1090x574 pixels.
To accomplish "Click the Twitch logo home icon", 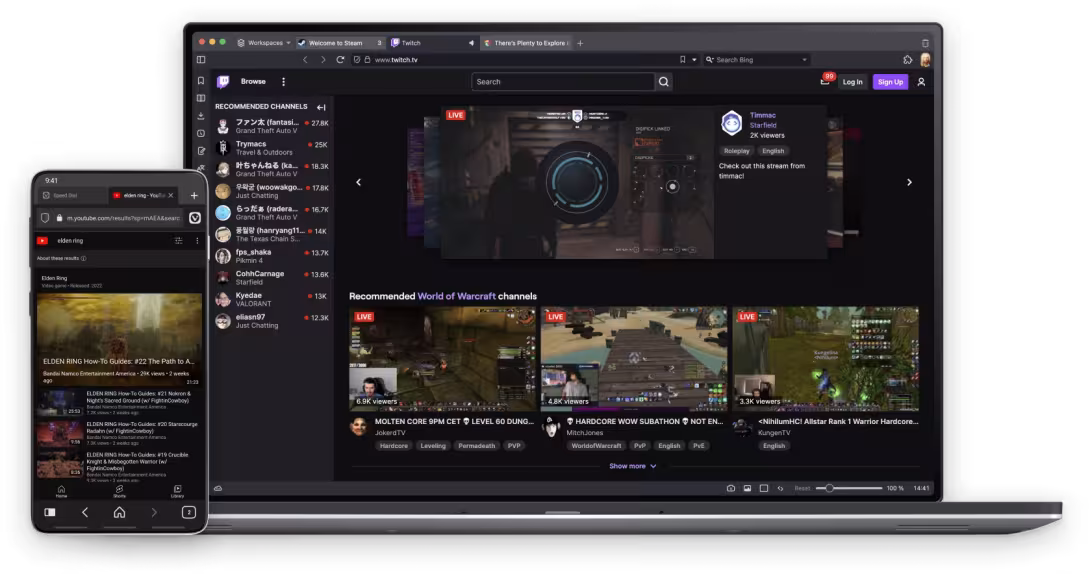I will point(223,82).
